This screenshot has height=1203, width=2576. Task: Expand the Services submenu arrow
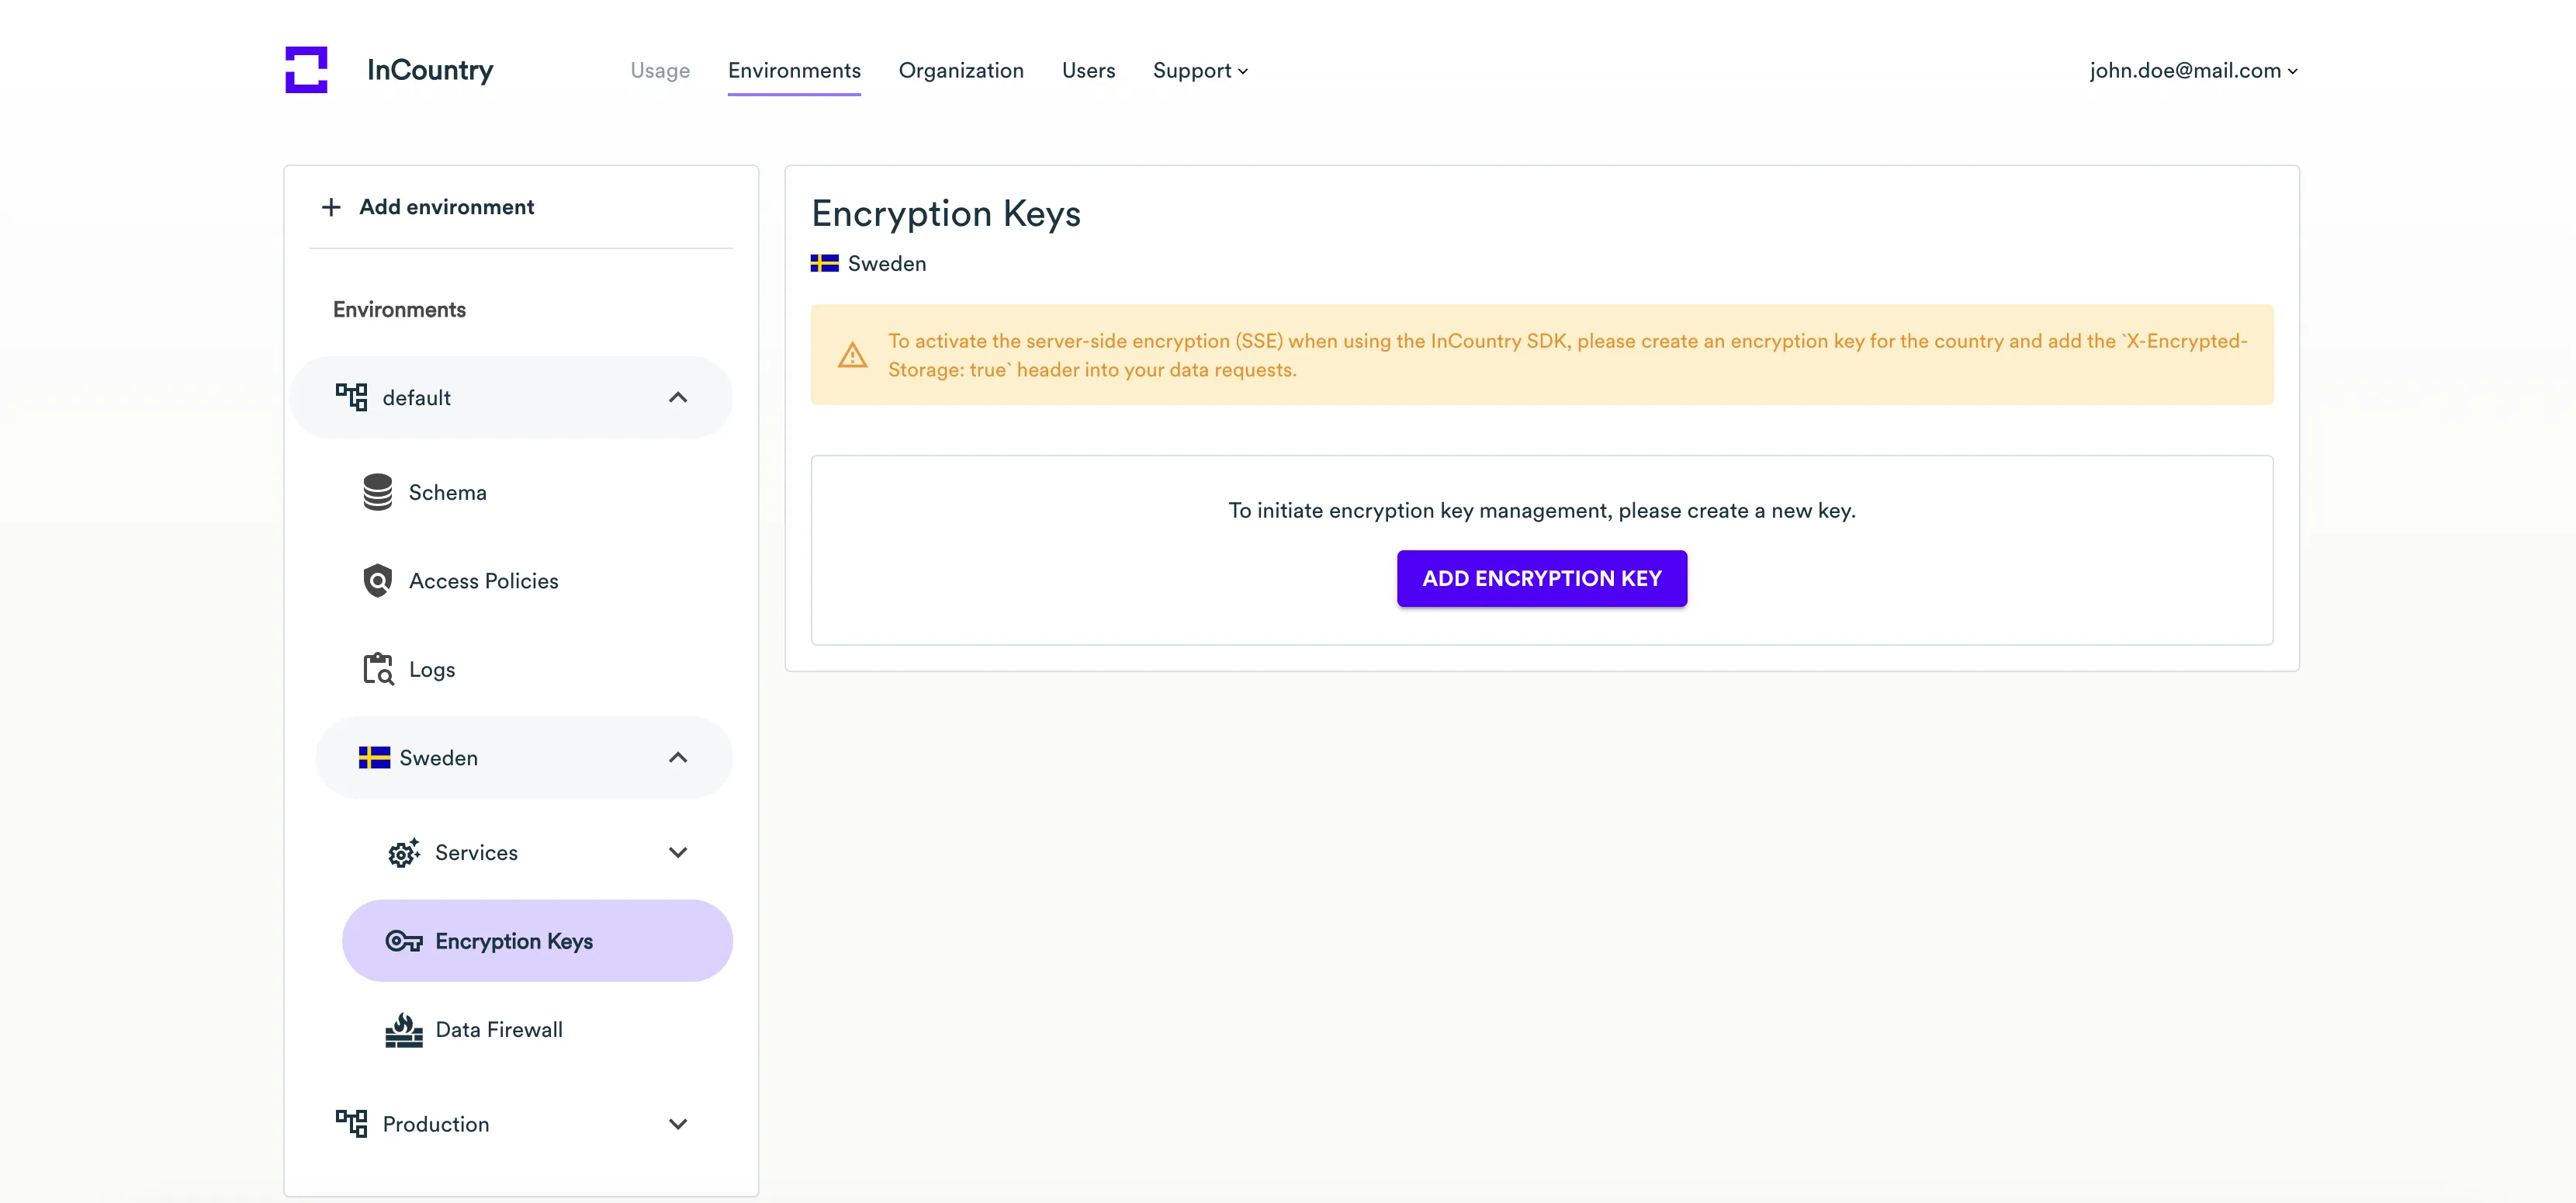pyautogui.click(x=678, y=853)
